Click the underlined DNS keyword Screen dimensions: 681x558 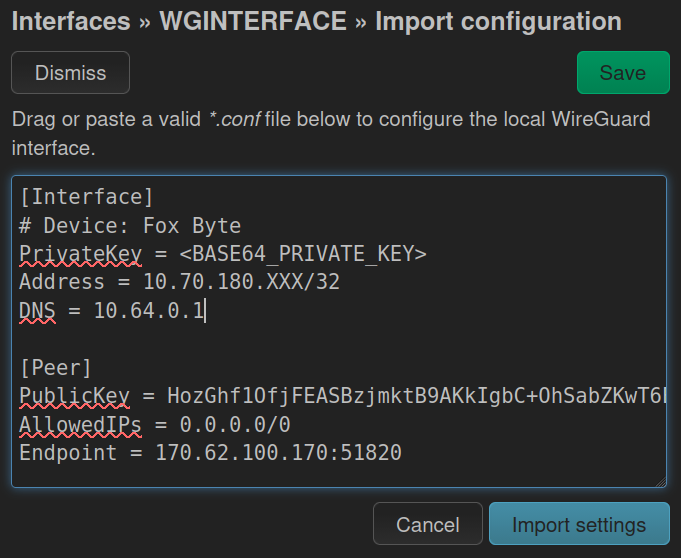[37, 311]
